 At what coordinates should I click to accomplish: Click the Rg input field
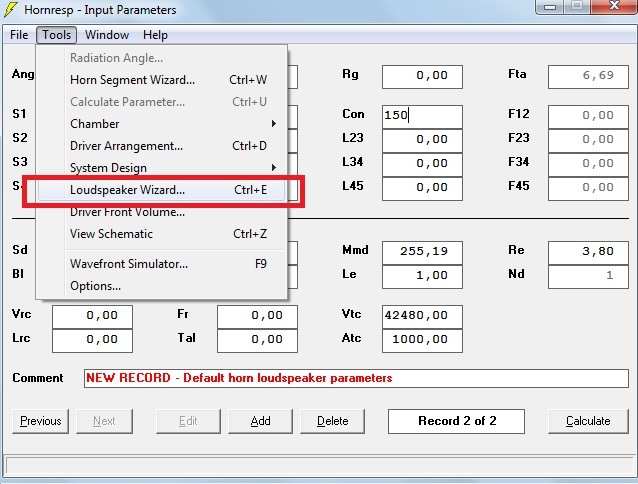coord(422,76)
